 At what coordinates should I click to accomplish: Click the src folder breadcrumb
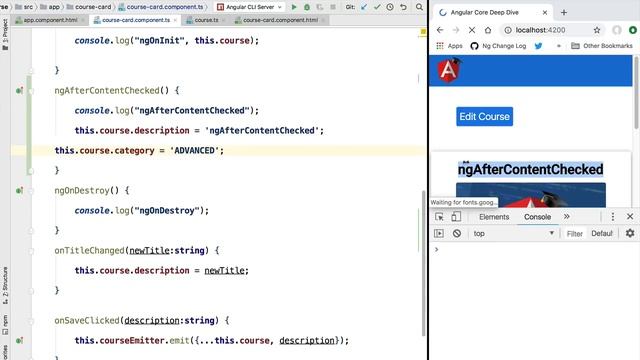point(24,7)
